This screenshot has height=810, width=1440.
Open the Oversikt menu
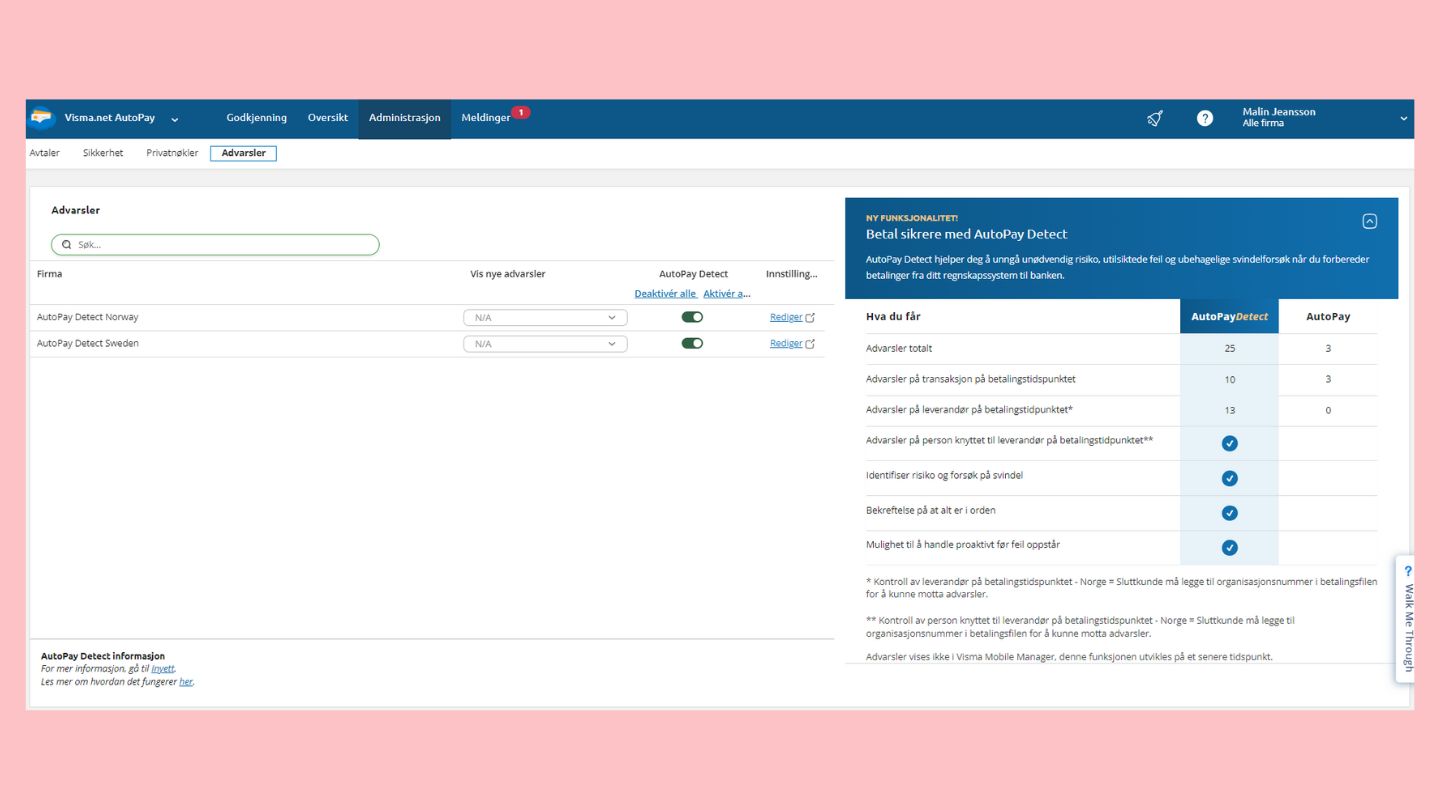328,118
